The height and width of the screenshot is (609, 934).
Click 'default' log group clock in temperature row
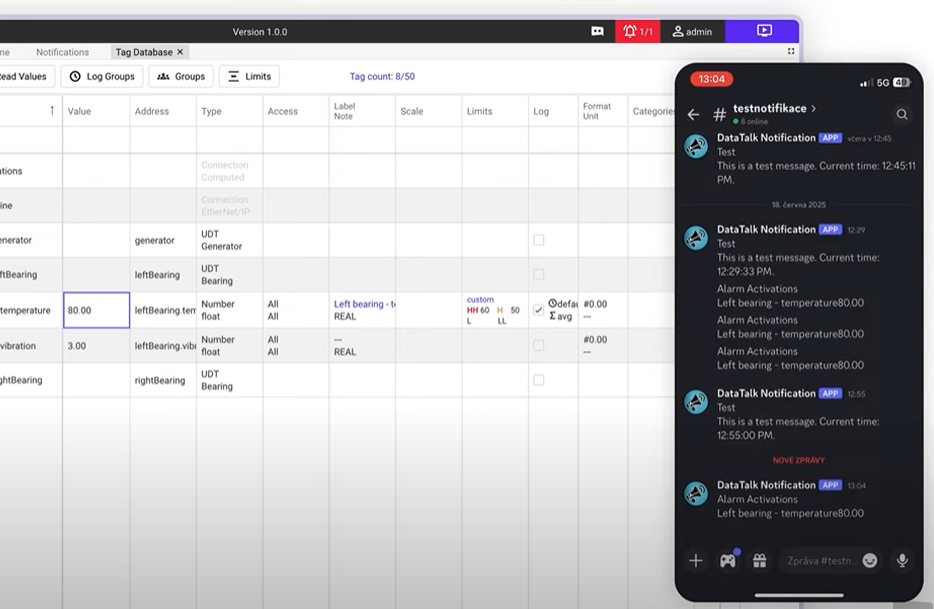tap(563, 303)
